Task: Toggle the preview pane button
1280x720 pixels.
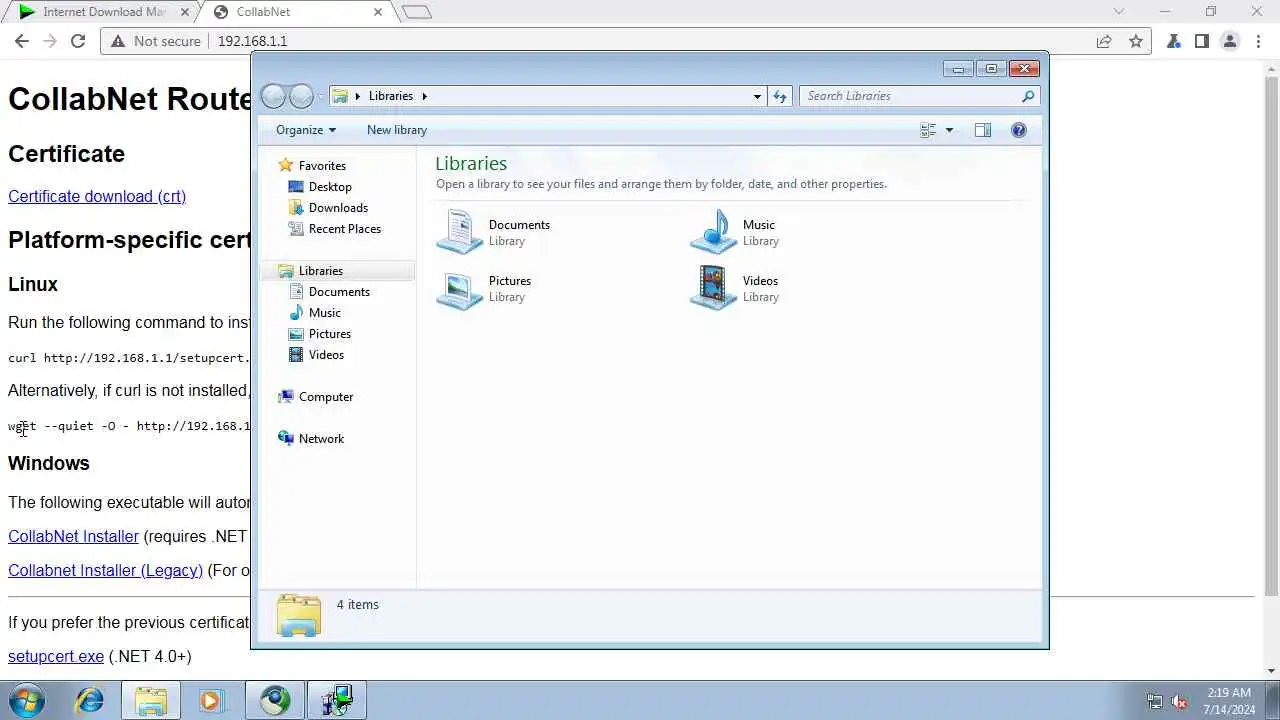Action: pyautogui.click(x=983, y=130)
